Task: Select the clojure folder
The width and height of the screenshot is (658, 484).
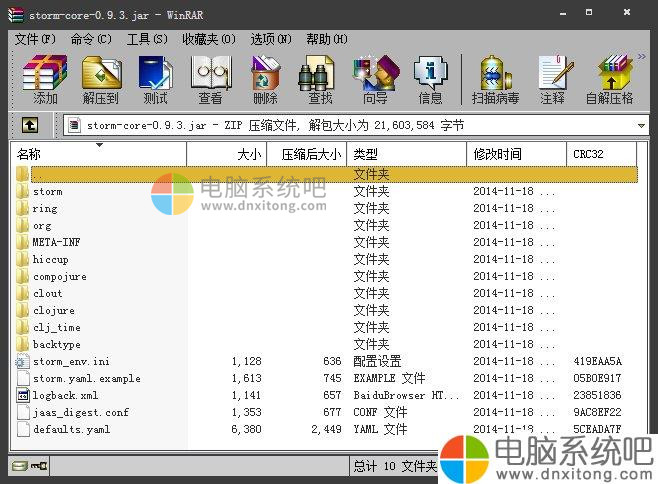Action: point(327,310)
